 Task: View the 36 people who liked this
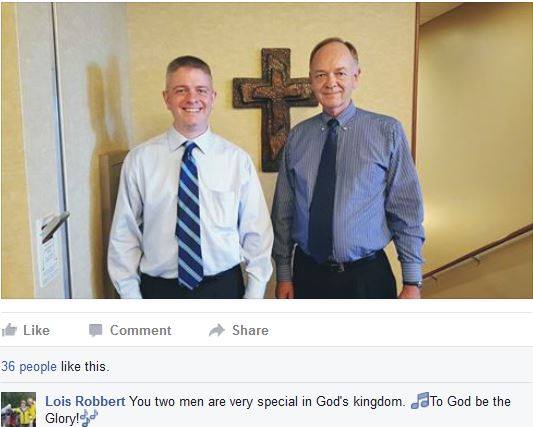[29, 366]
